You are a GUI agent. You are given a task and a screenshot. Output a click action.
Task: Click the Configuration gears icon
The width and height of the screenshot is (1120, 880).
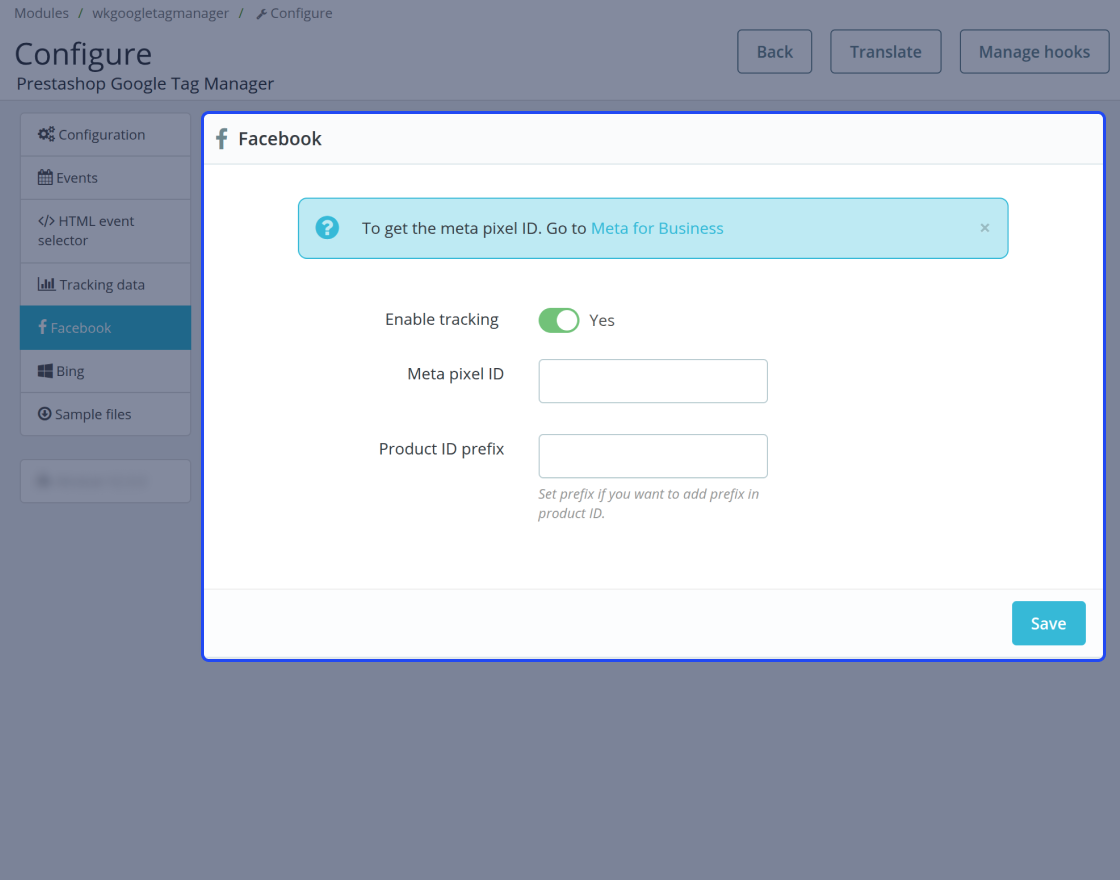pyautogui.click(x=46, y=134)
